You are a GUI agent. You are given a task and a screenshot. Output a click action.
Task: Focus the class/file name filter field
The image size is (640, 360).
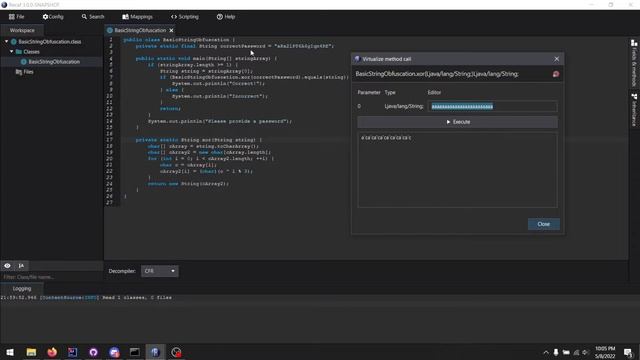coord(51,277)
